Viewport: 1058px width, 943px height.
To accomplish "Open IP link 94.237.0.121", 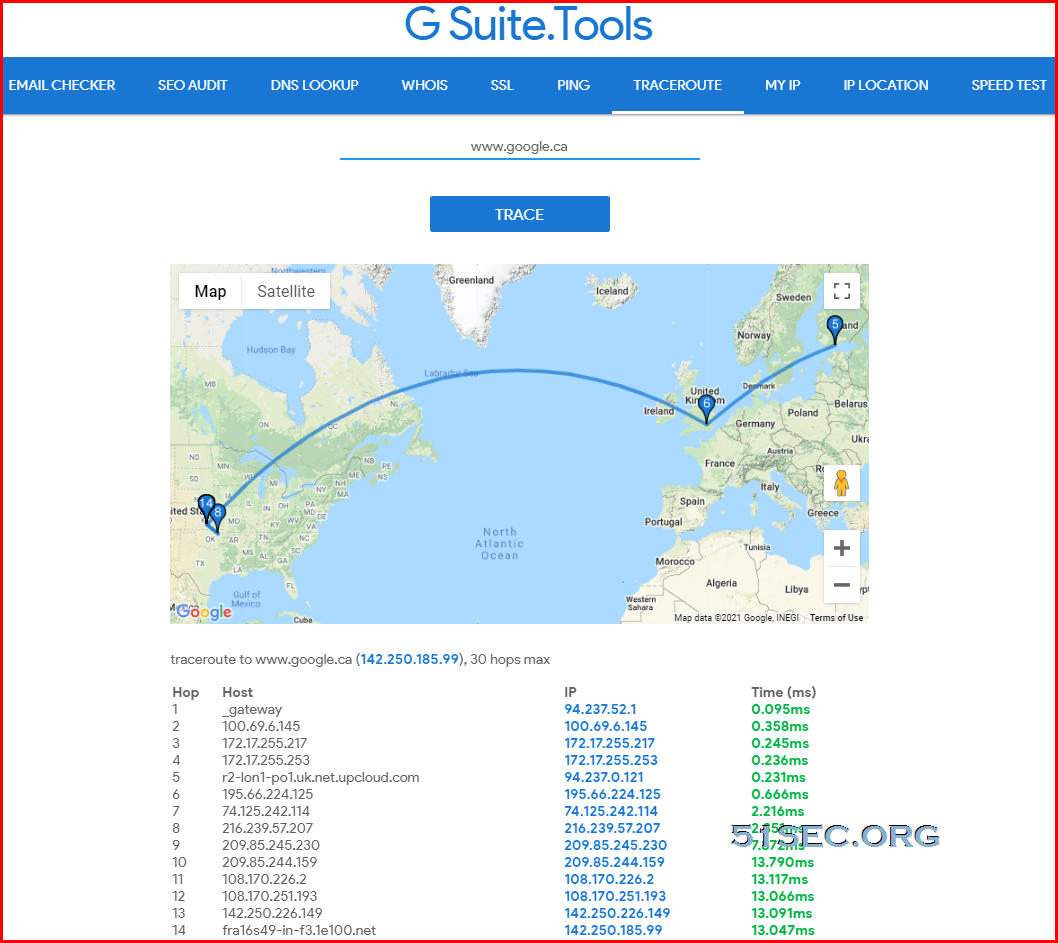I will tap(603, 777).
